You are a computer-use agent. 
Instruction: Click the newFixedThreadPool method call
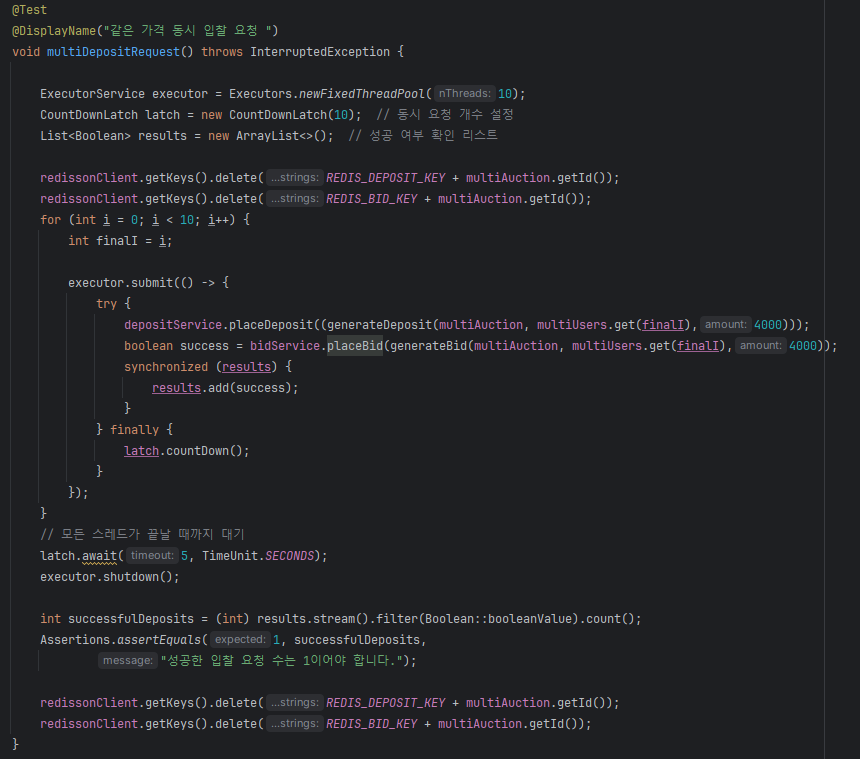pos(362,94)
